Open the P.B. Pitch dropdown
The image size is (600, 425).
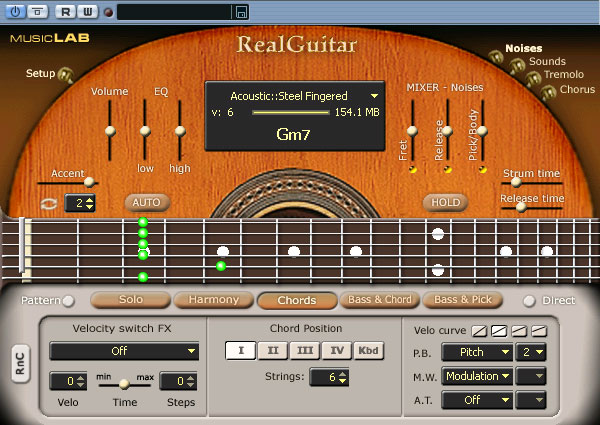tap(477, 352)
